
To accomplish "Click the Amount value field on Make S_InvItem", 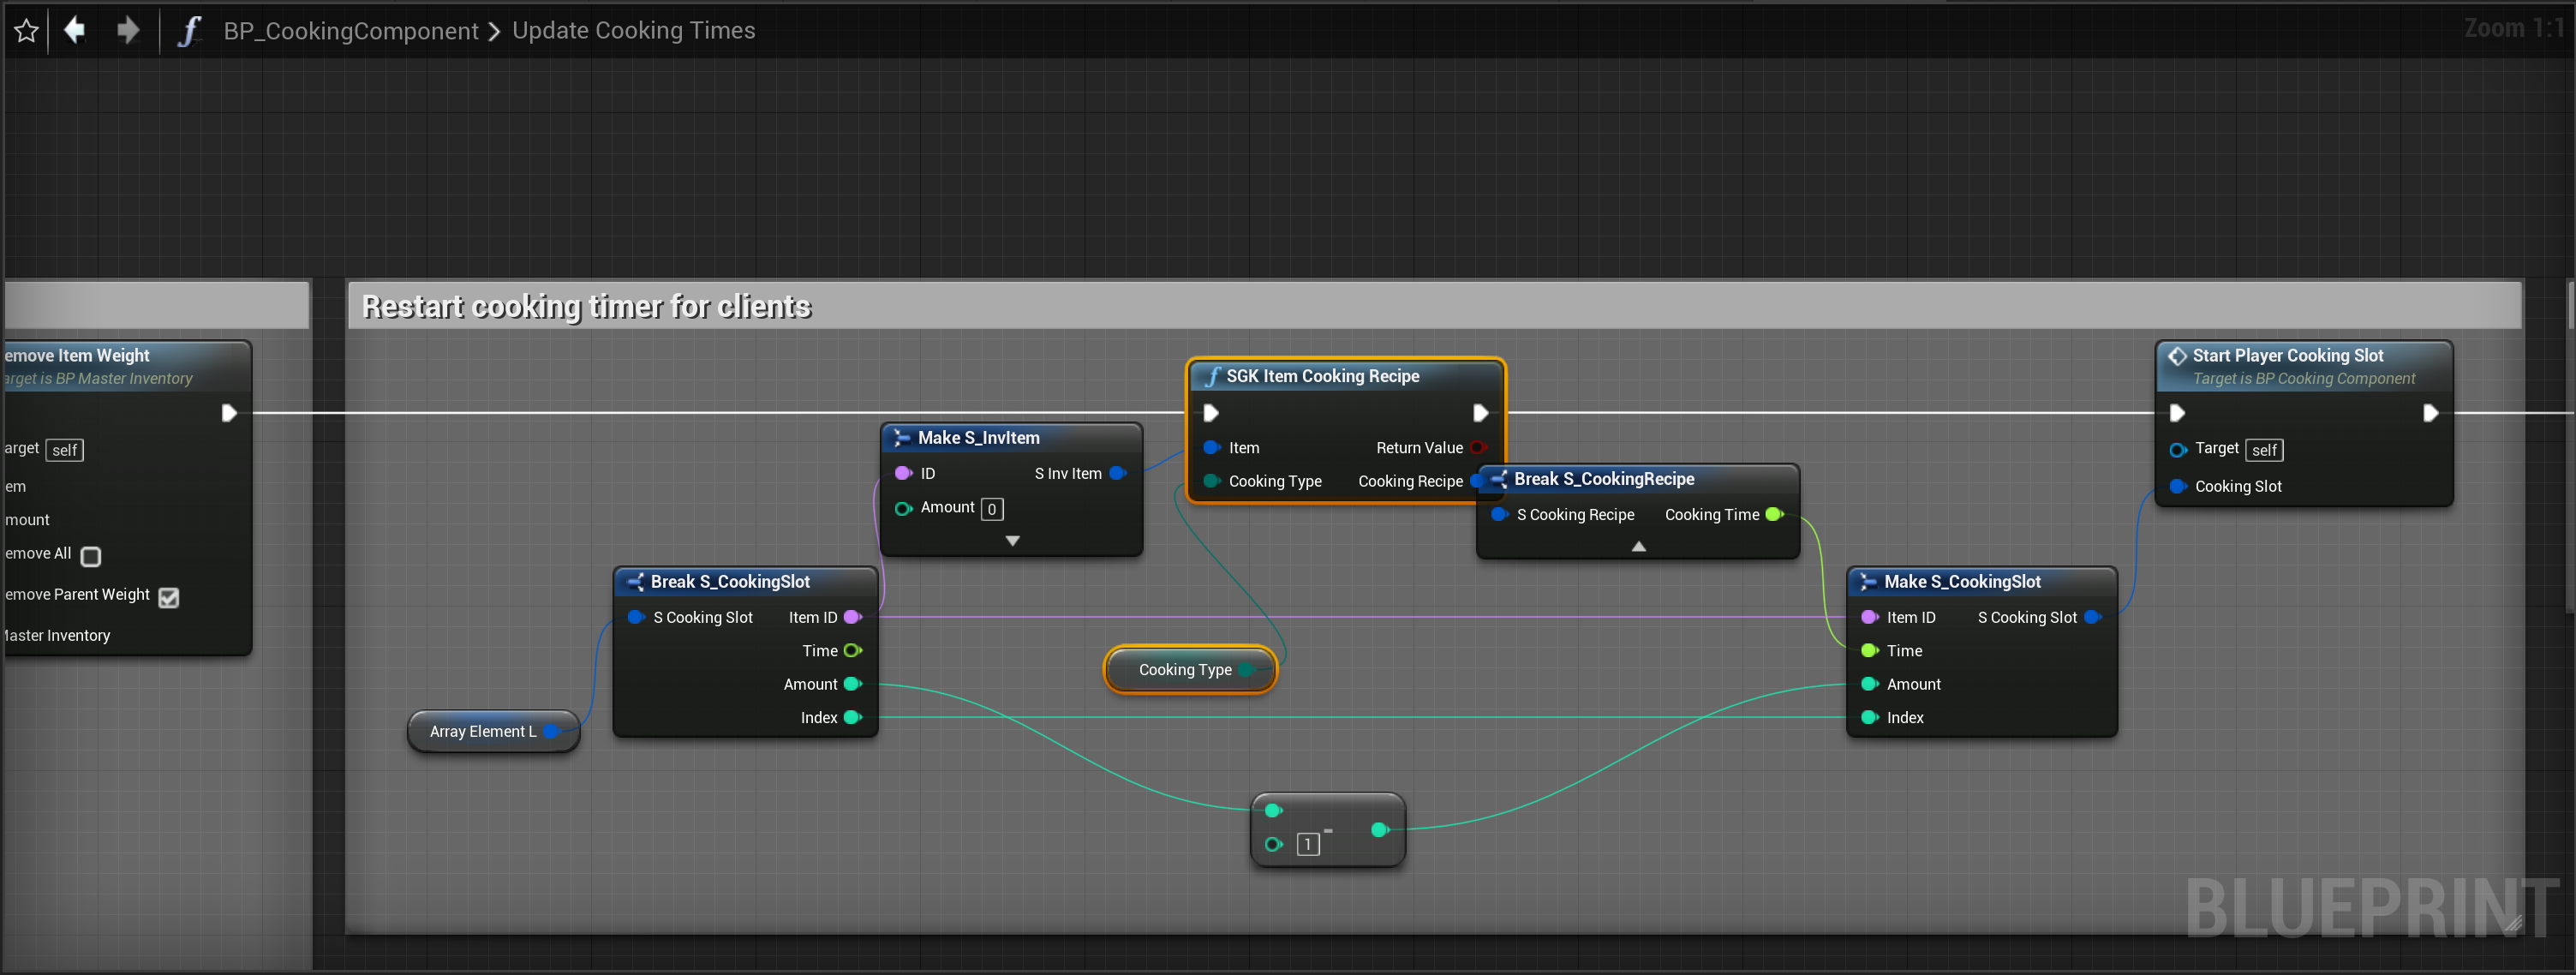I will coord(991,509).
